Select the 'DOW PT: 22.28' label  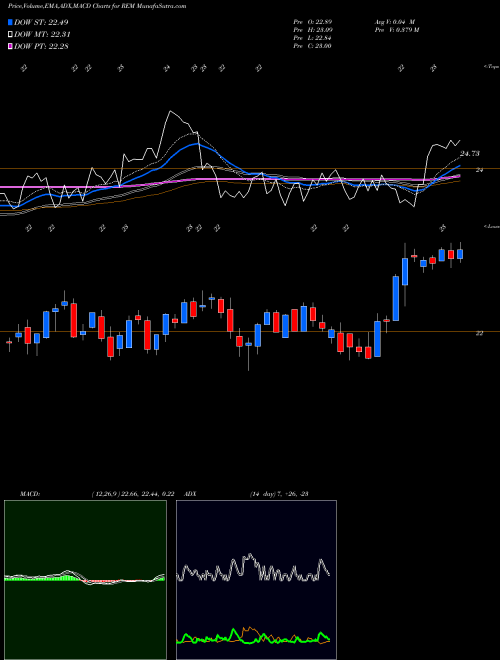point(41,46)
